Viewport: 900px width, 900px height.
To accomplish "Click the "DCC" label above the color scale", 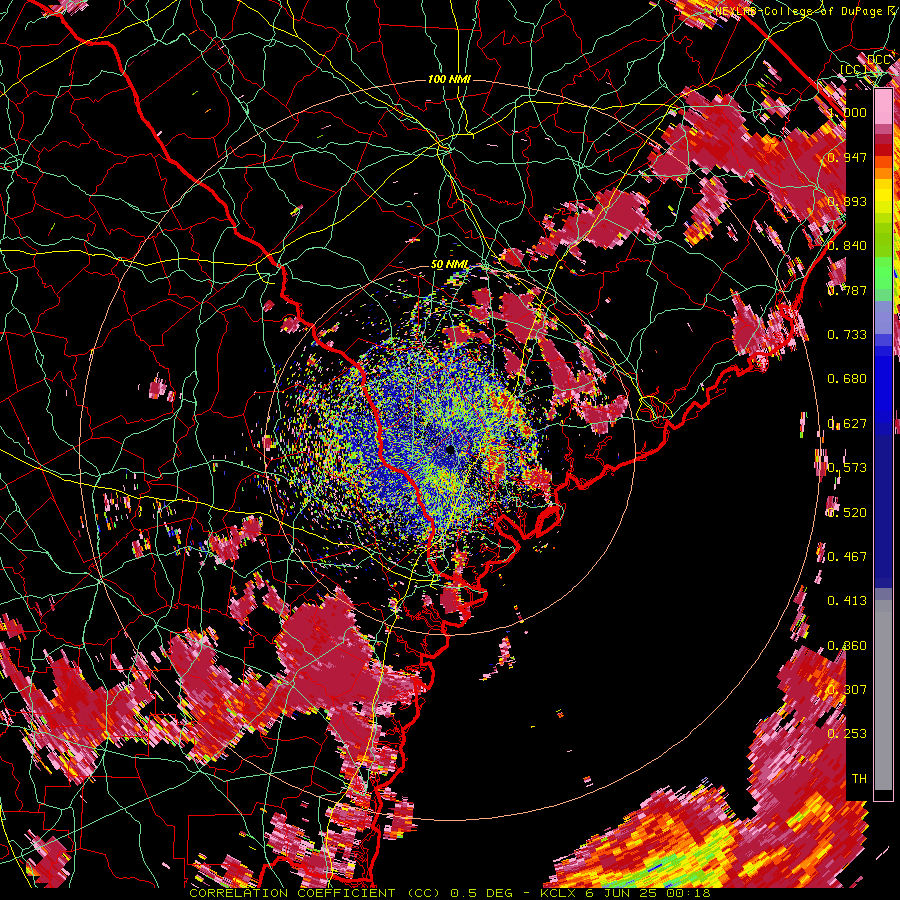I will pyautogui.click(x=879, y=60).
